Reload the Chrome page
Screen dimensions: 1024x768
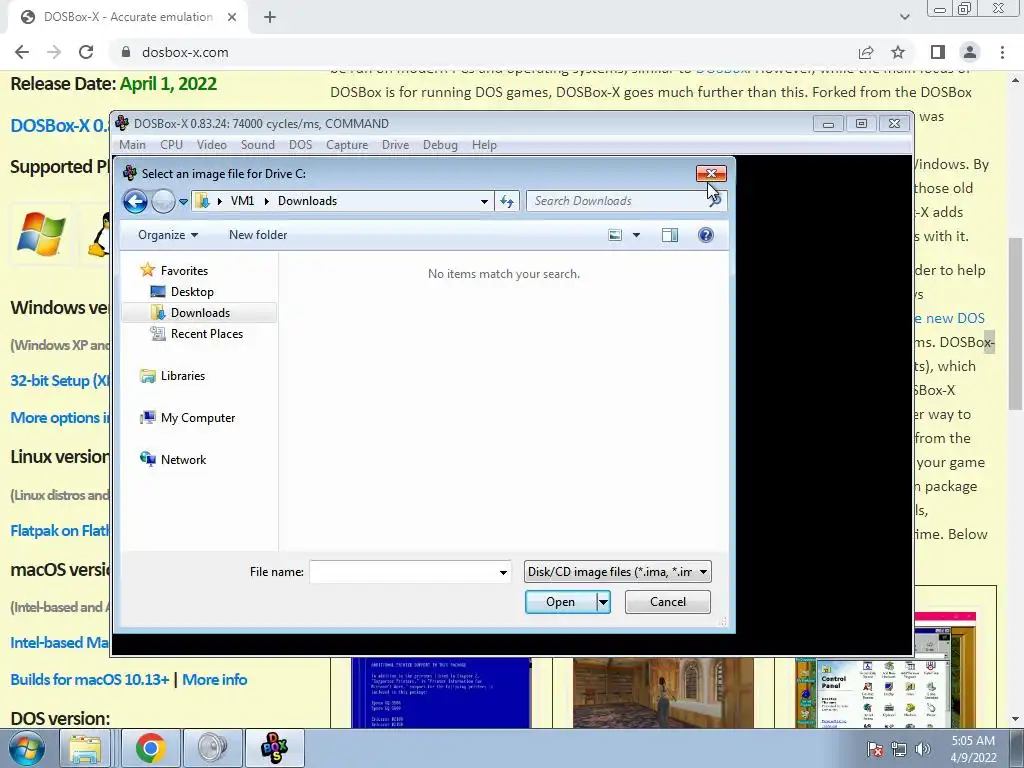click(x=86, y=52)
